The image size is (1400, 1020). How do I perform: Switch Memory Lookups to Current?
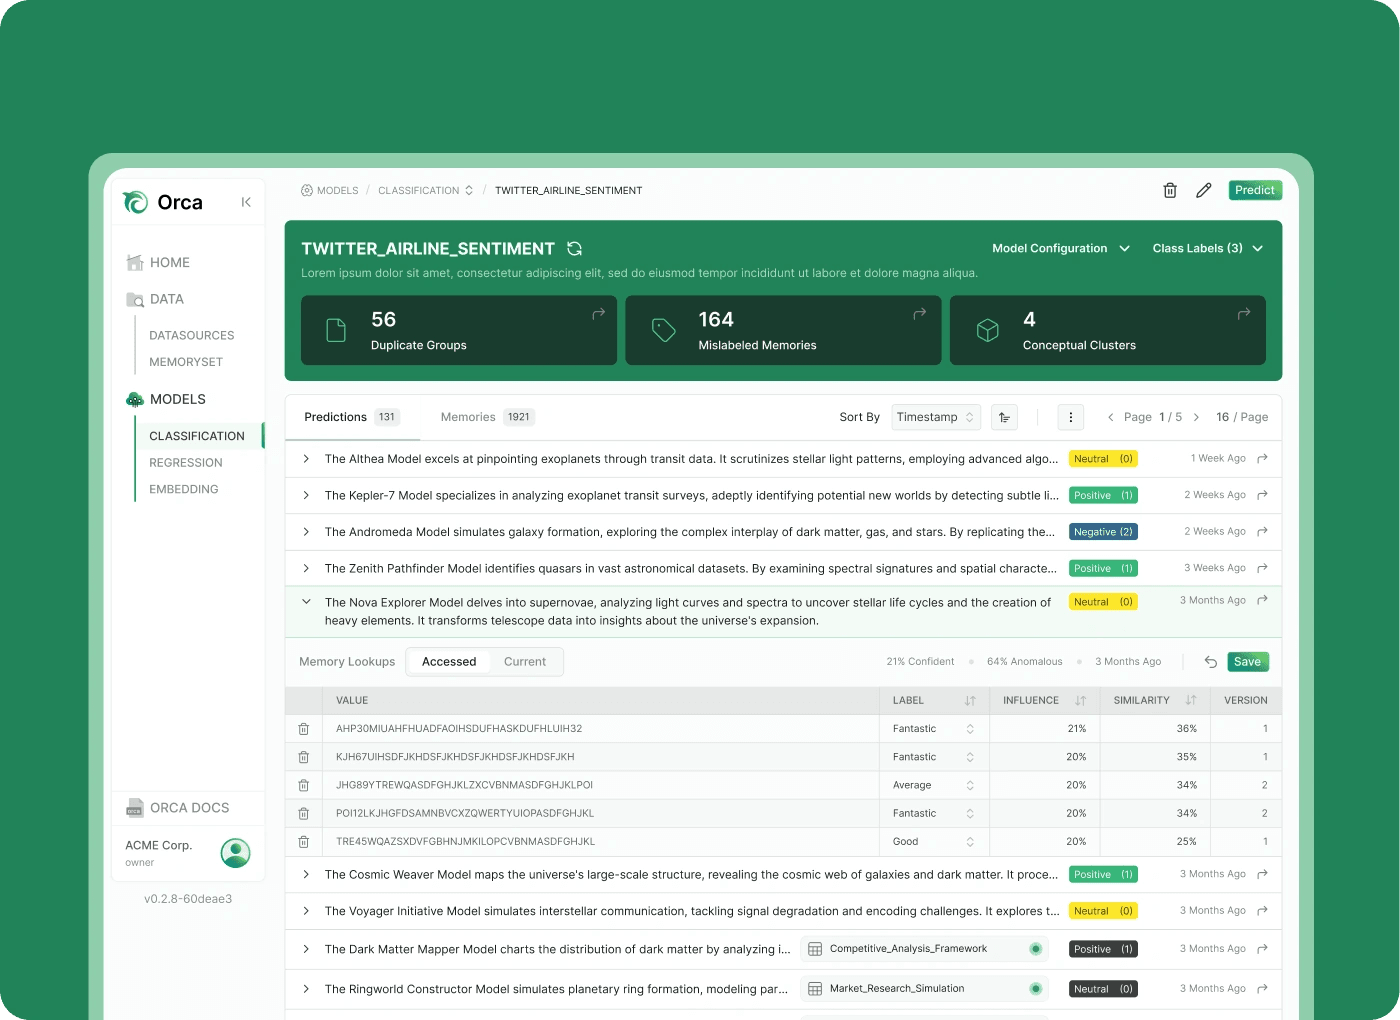tap(525, 662)
